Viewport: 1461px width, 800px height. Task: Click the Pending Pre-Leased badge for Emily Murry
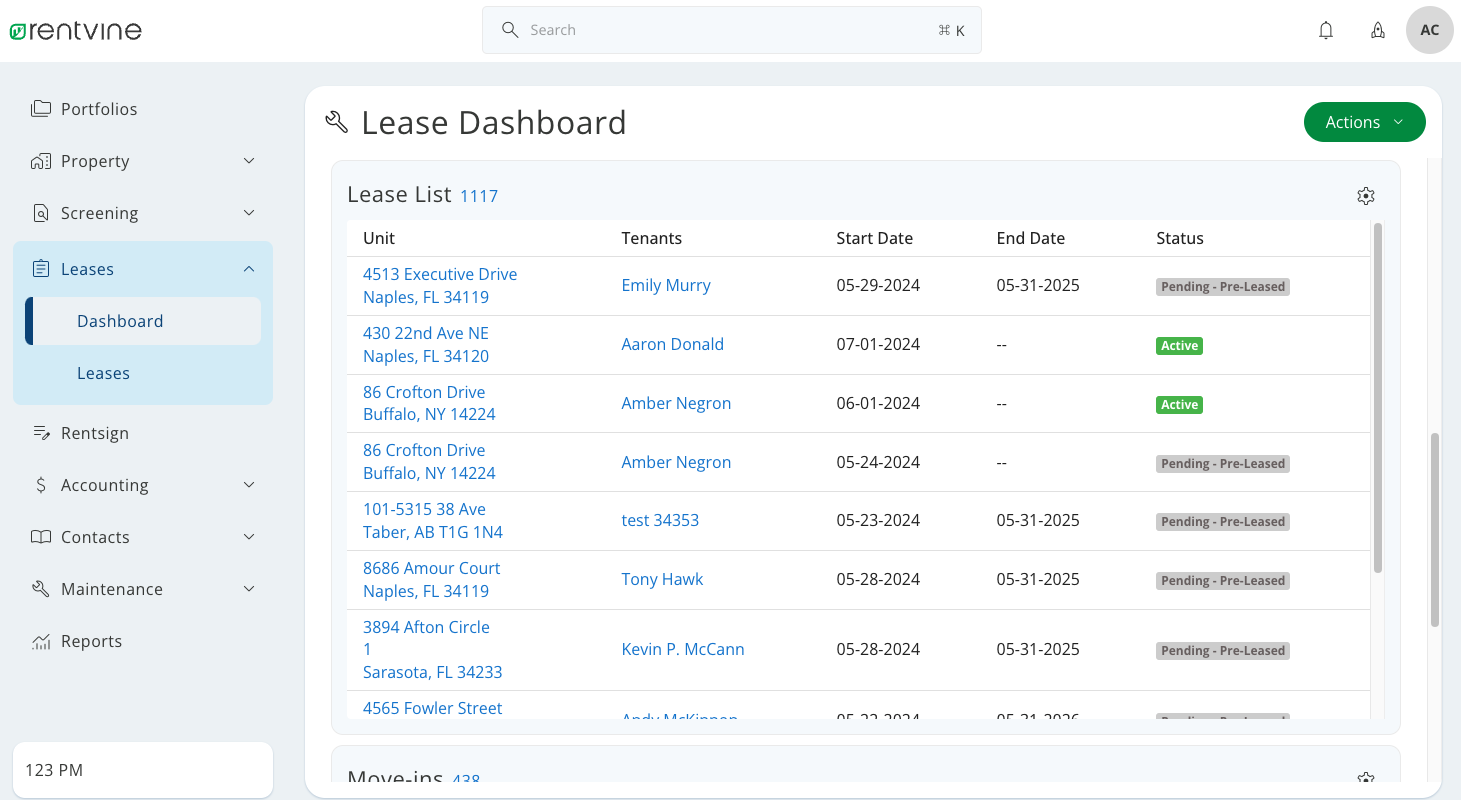pyautogui.click(x=1222, y=286)
